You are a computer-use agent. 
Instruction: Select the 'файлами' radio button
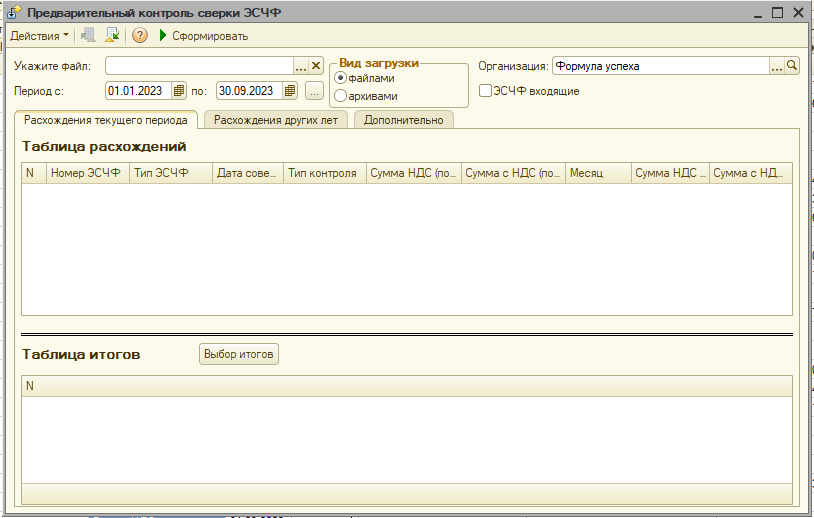click(x=341, y=78)
